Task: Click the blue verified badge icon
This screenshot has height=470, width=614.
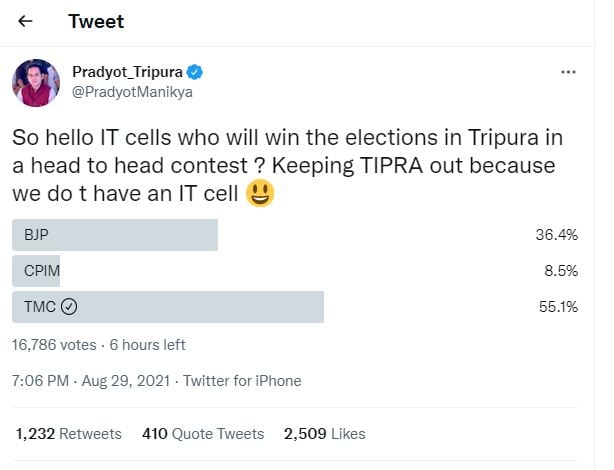Action: [195, 72]
